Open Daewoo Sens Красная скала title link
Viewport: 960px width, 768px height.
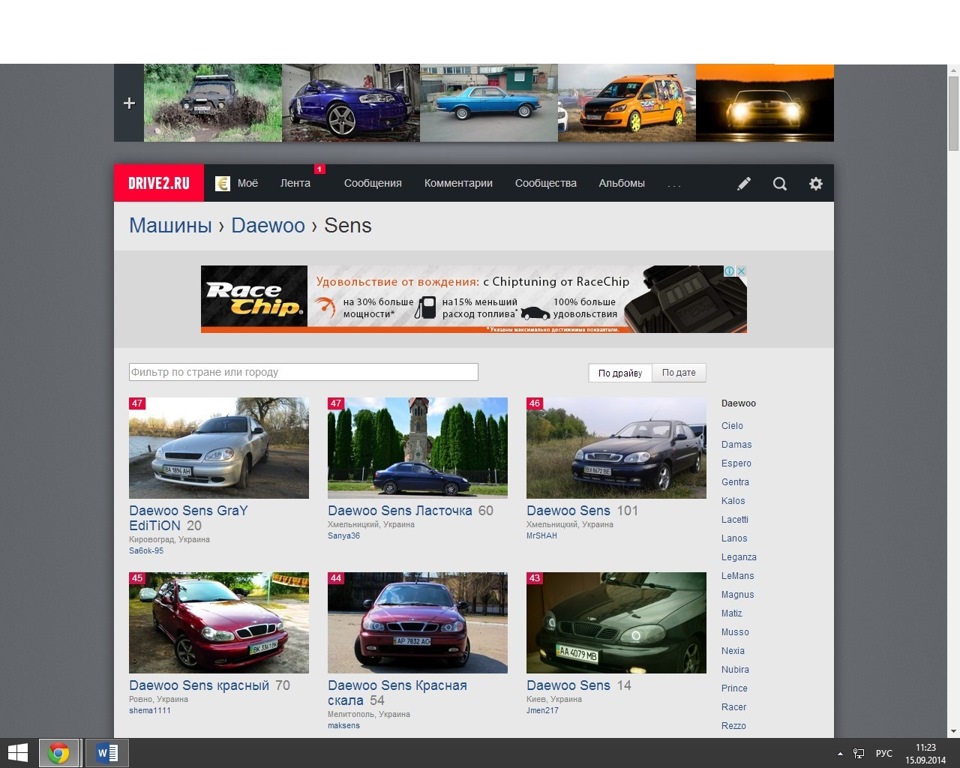click(x=397, y=693)
